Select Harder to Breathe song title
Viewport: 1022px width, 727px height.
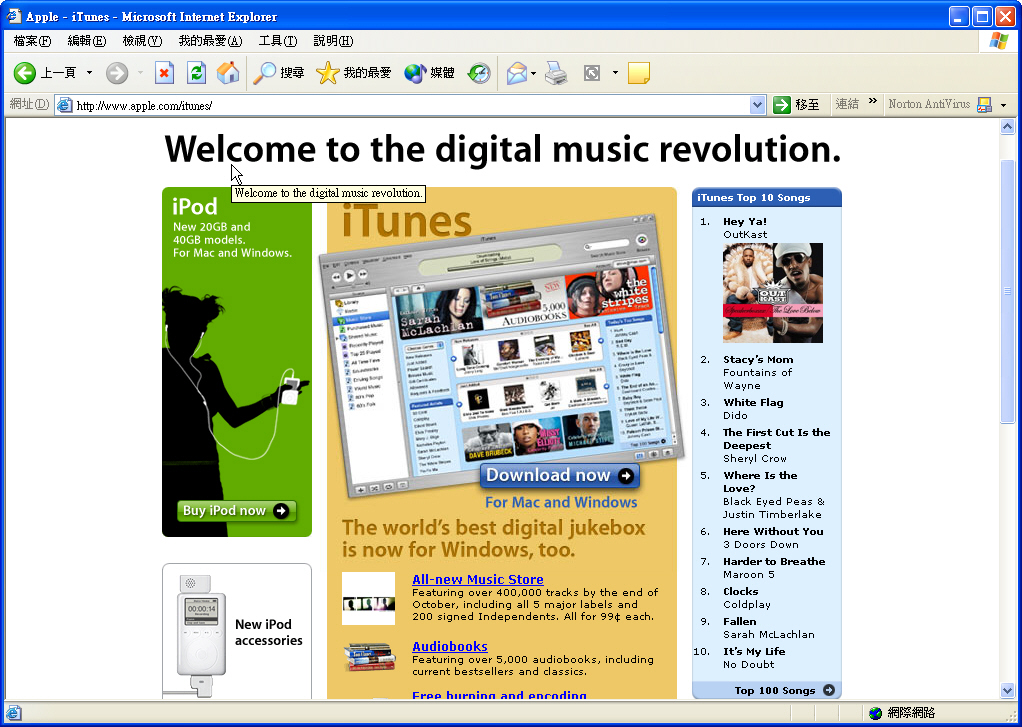click(774, 561)
